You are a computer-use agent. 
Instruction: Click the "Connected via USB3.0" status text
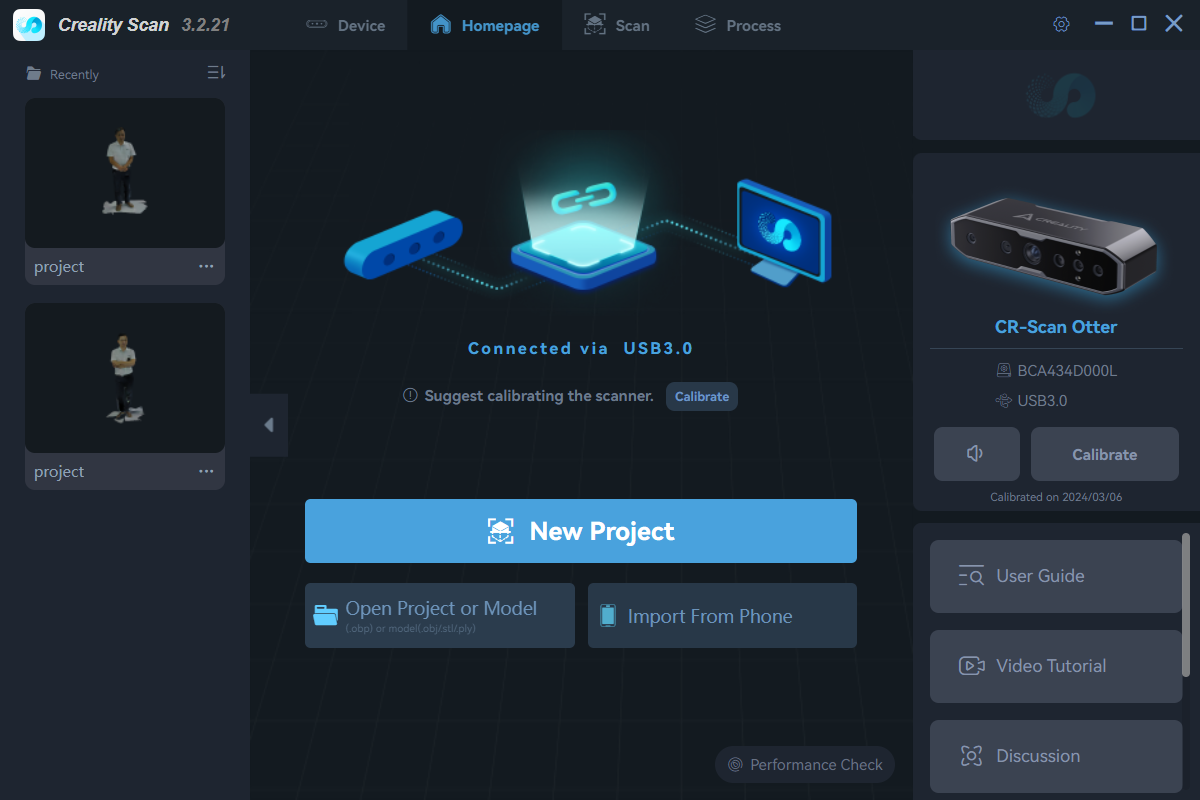click(x=581, y=348)
